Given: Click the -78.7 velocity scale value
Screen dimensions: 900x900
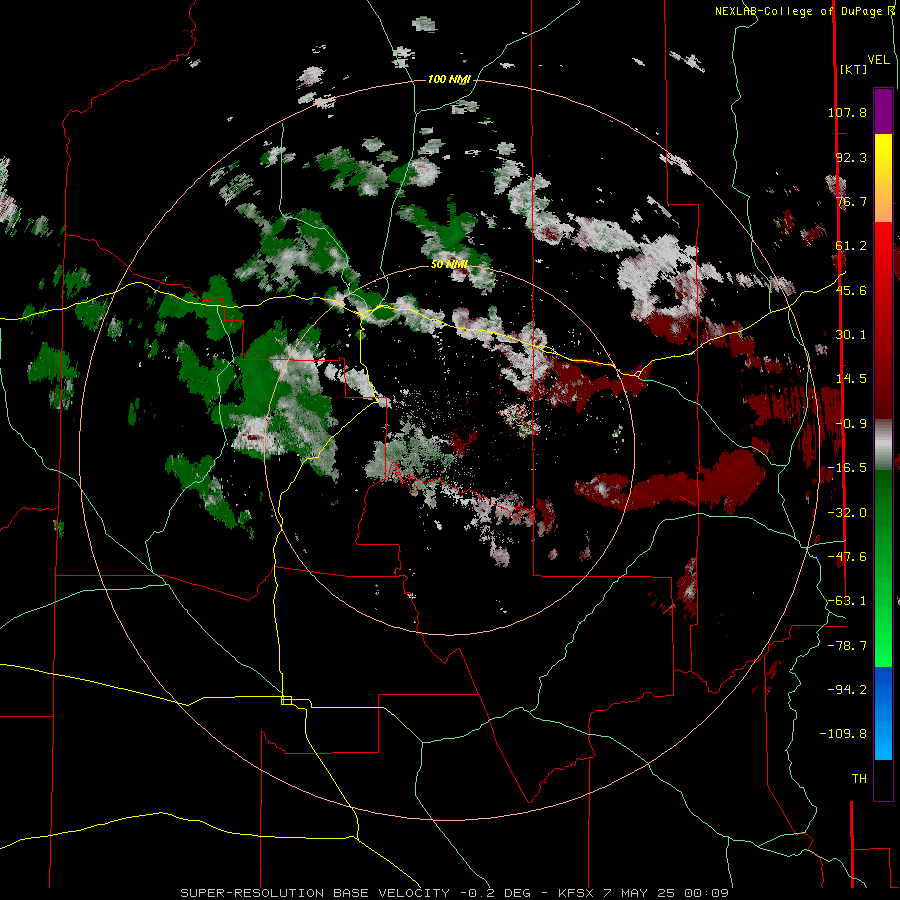Looking at the screenshot, I should (x=847, y=646).
